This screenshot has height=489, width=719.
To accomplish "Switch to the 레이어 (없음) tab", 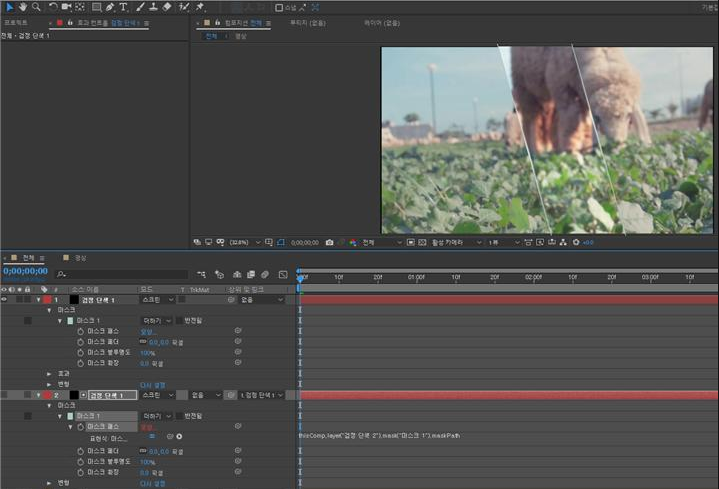I will click(382, 22).
